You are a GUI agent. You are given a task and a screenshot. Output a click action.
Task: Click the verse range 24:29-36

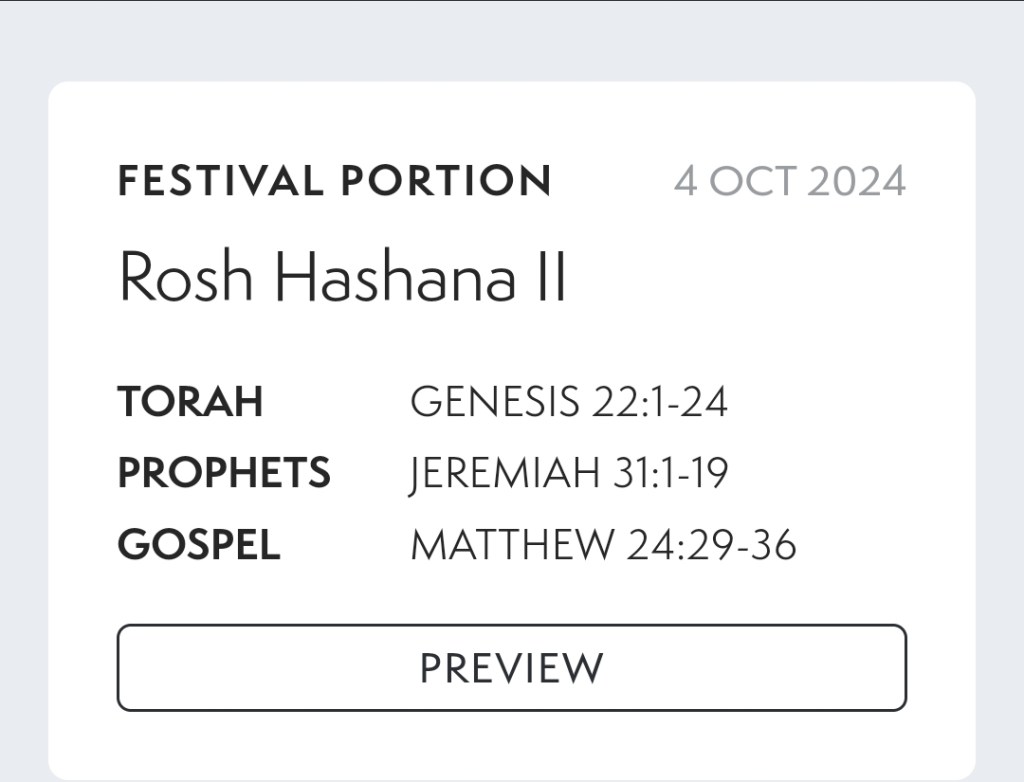[x=711, y=545]
